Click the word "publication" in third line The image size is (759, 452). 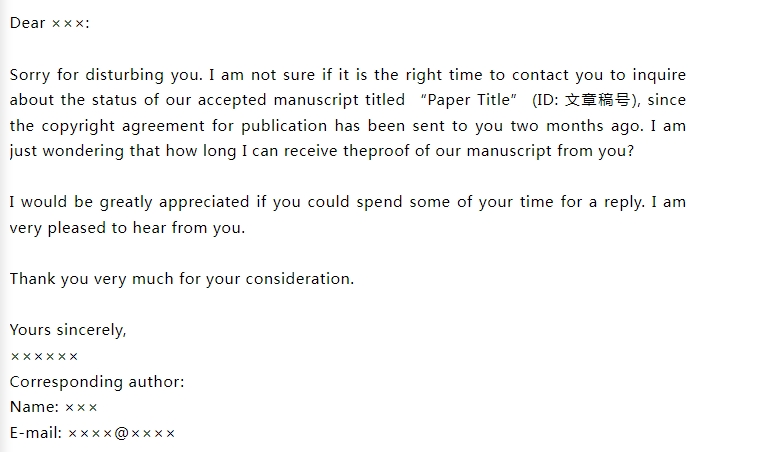[x=284, y=126]
